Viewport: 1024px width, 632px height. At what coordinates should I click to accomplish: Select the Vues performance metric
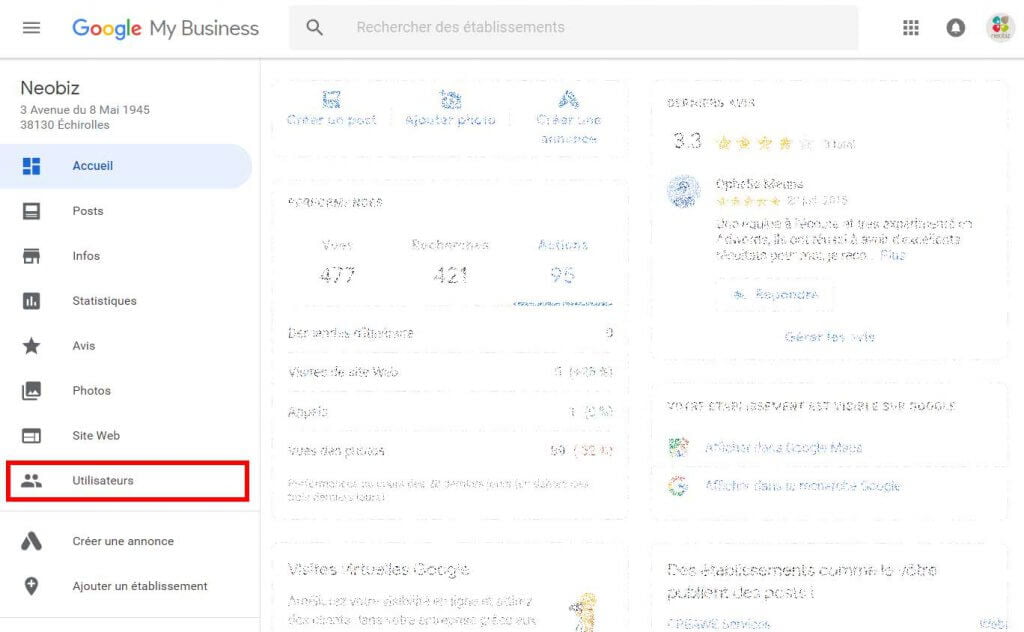pyautogui.click(x=338, y=262)
